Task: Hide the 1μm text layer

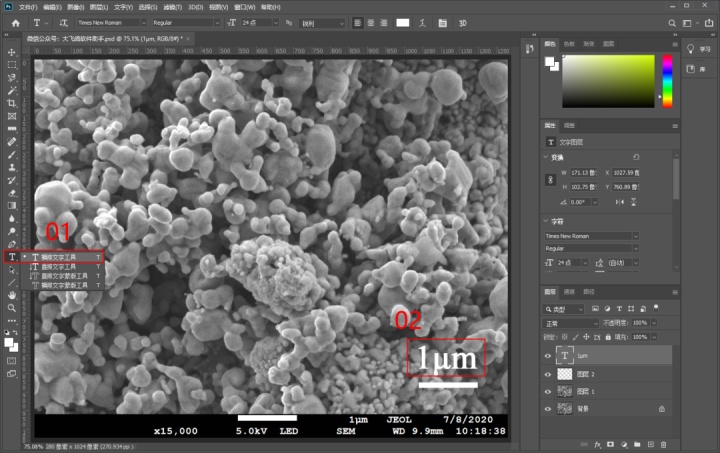Action: (x=547, y=356)
